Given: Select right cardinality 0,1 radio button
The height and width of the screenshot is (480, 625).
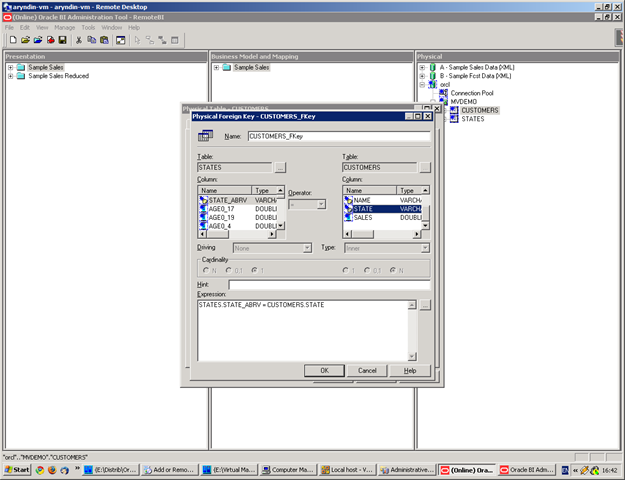Looking at the screenshot, I should click(x=367, y=270).
